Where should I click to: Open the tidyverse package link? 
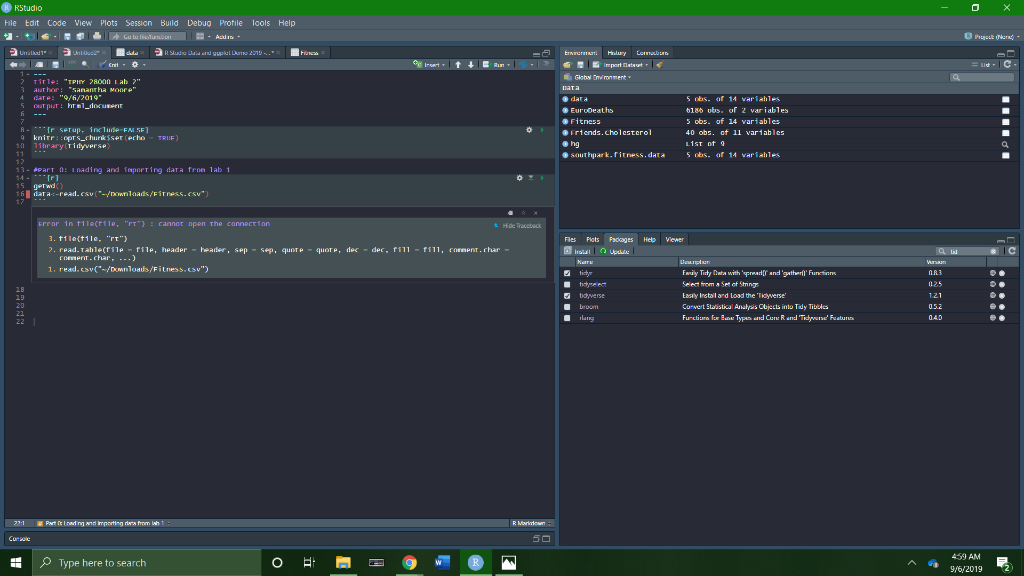tap(592, 296)
